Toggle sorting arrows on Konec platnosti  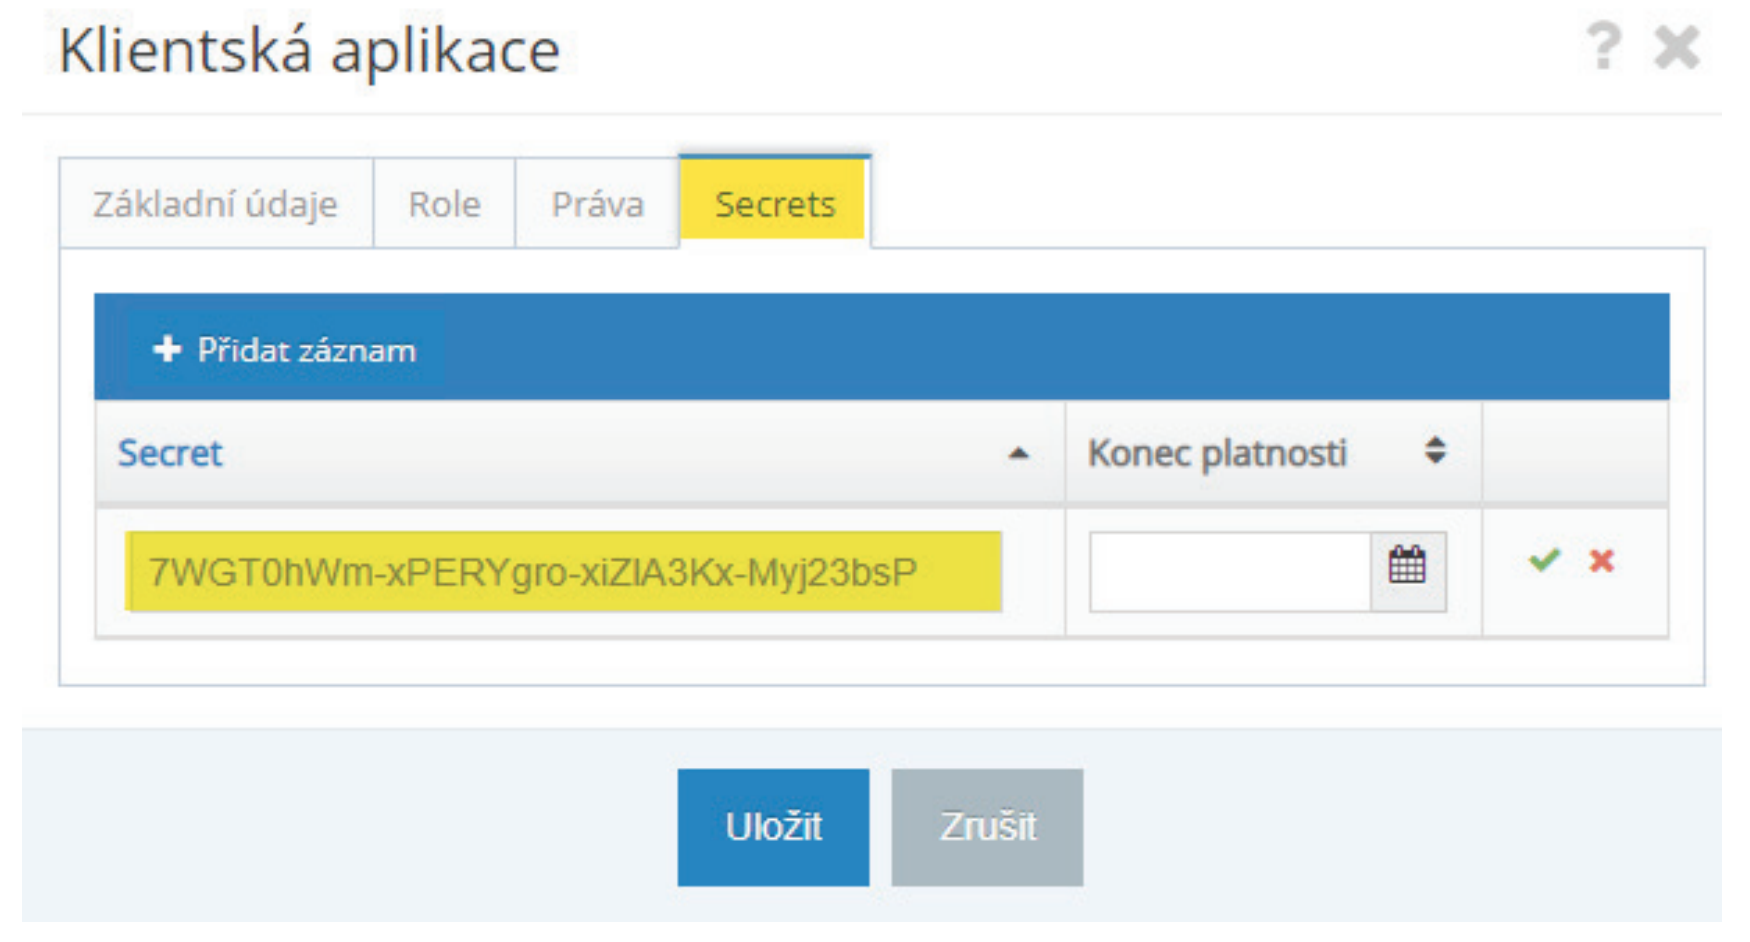click(1435, 451)
